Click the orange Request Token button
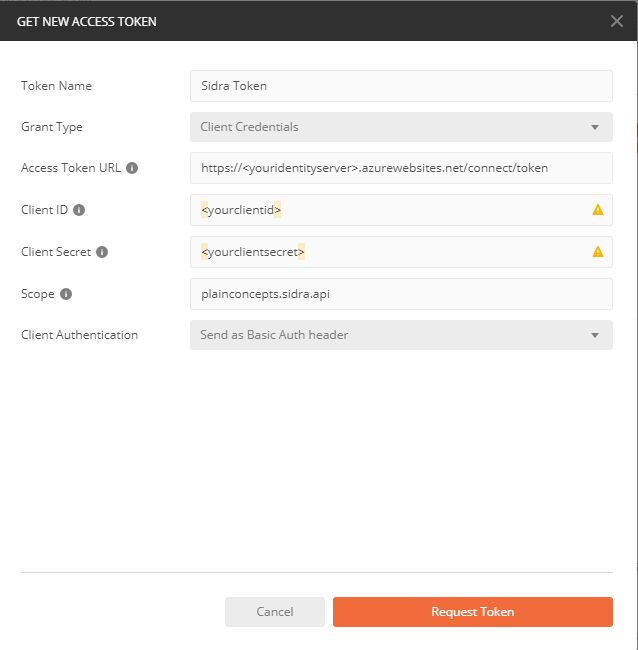Screen dimensions: 638x650 pos(472,612)
